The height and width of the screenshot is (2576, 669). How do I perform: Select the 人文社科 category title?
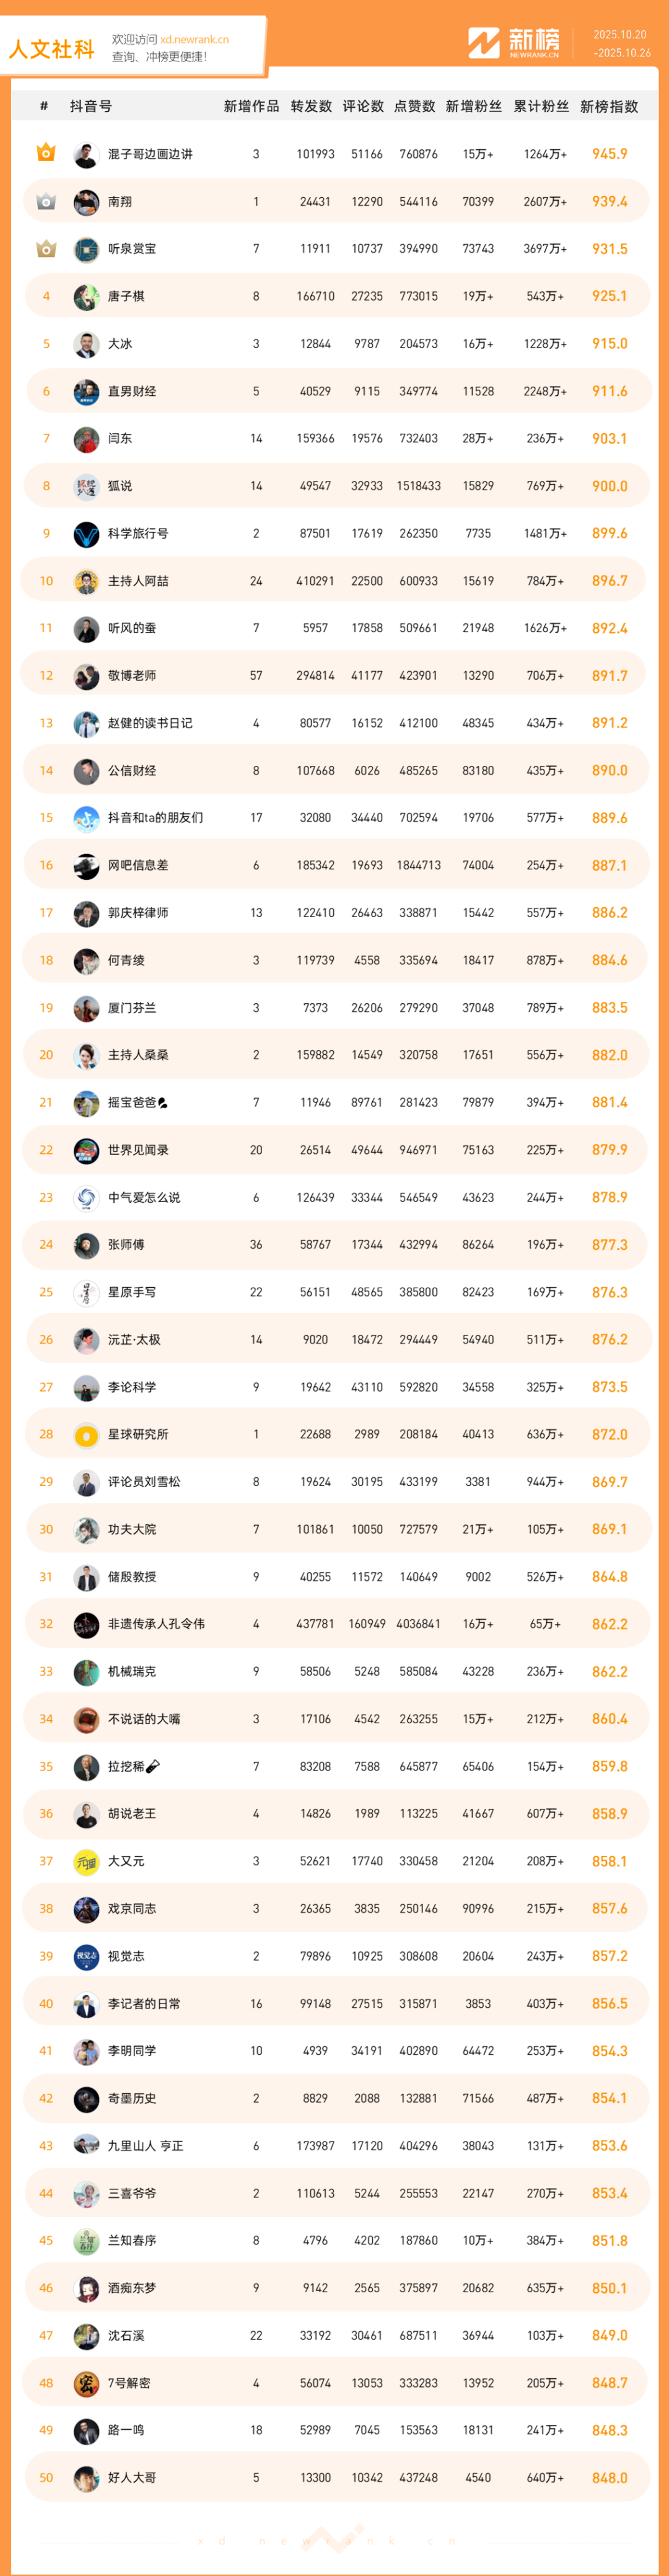[x=52, y=49]
